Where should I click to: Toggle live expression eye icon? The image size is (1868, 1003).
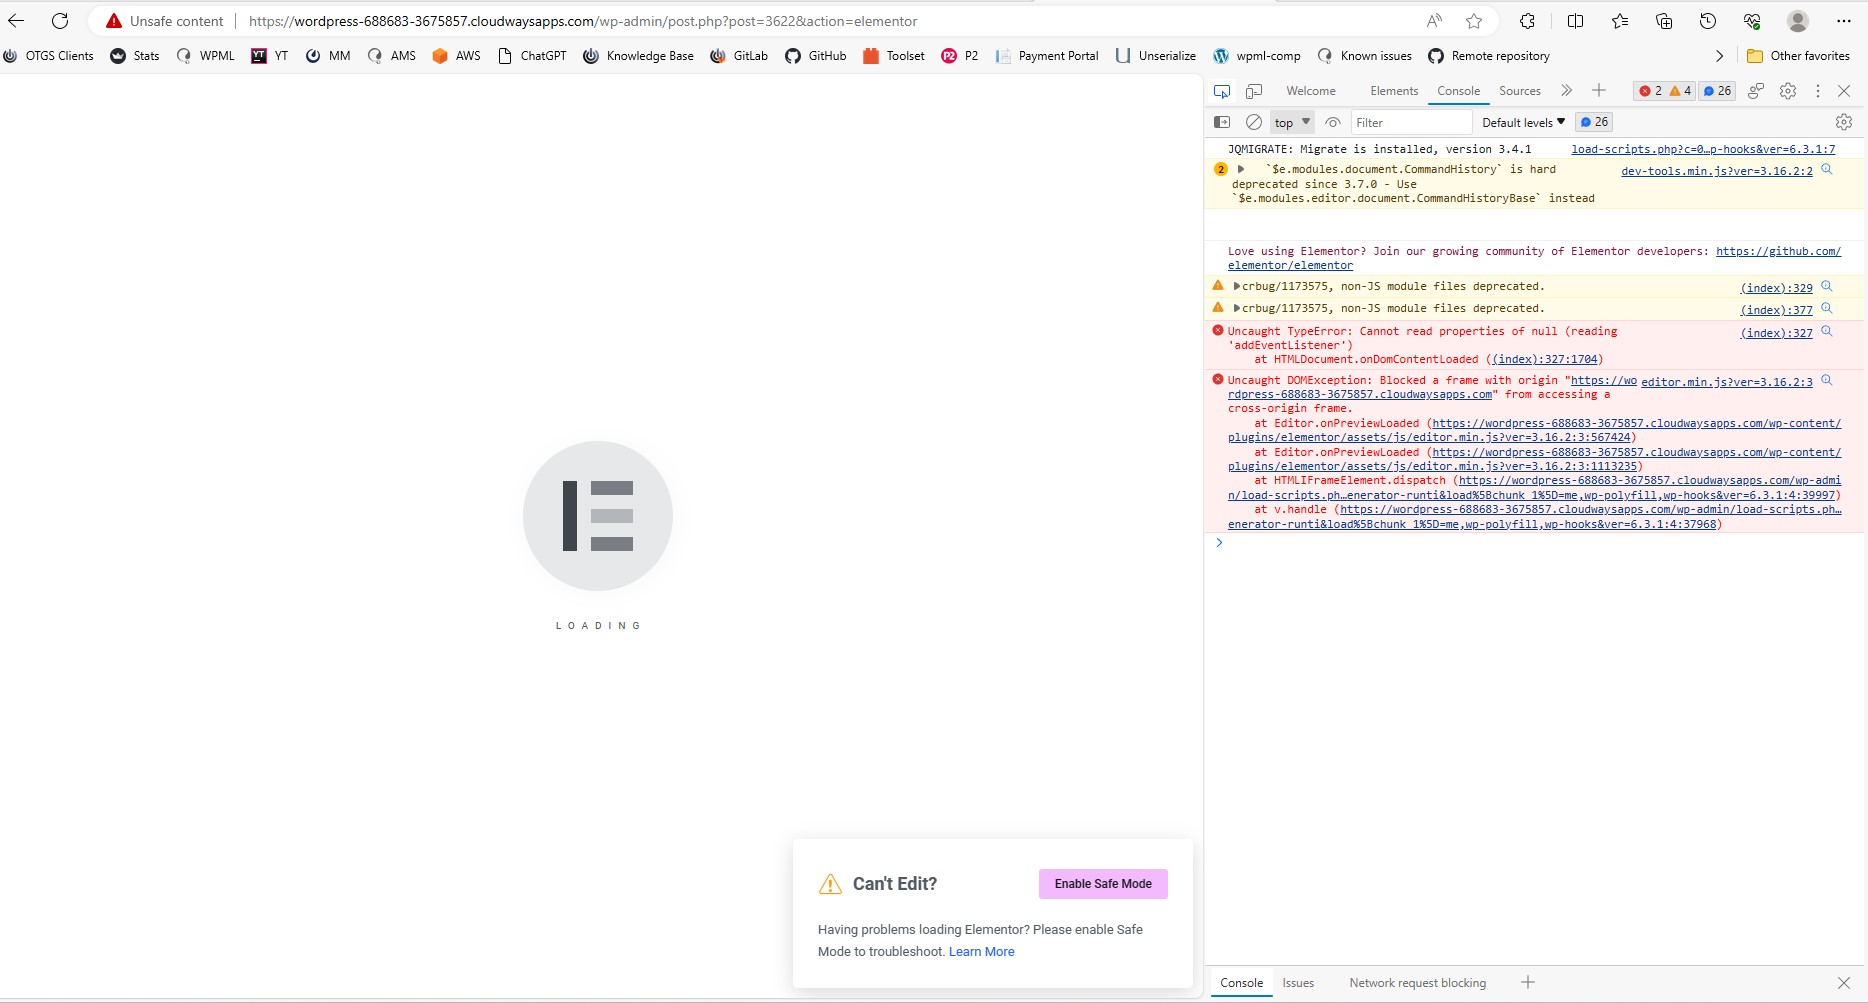[x=1333, y=122]
